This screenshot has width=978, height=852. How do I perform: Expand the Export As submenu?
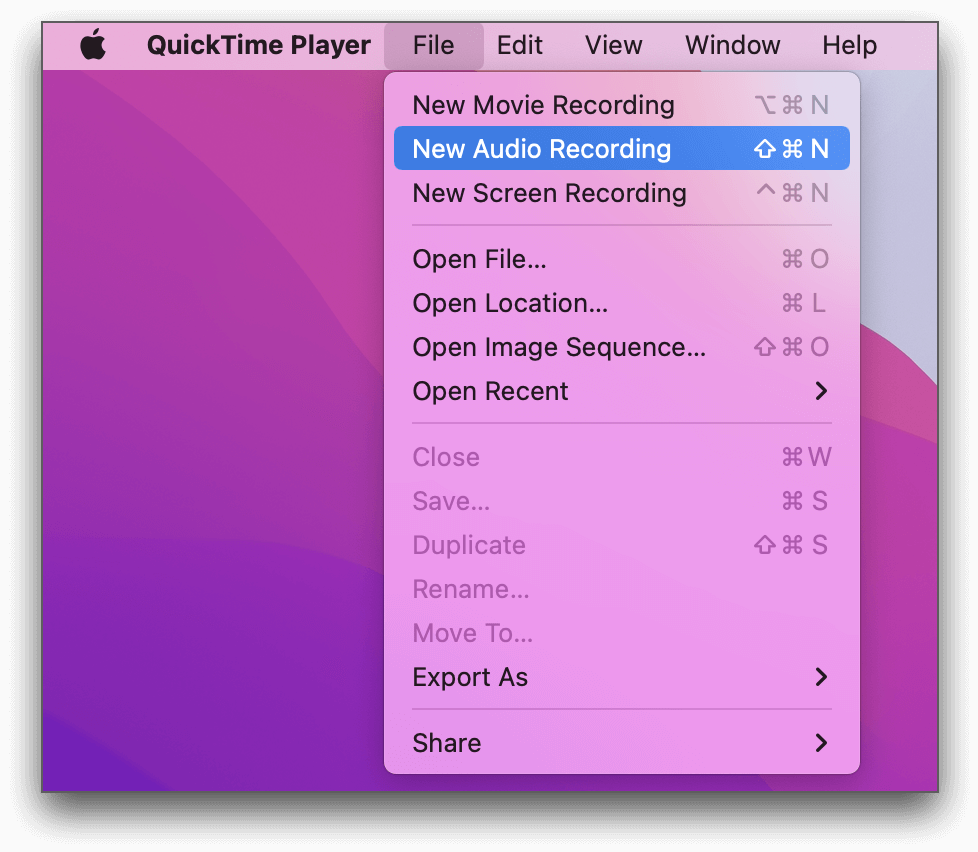[x=622, y=677]
